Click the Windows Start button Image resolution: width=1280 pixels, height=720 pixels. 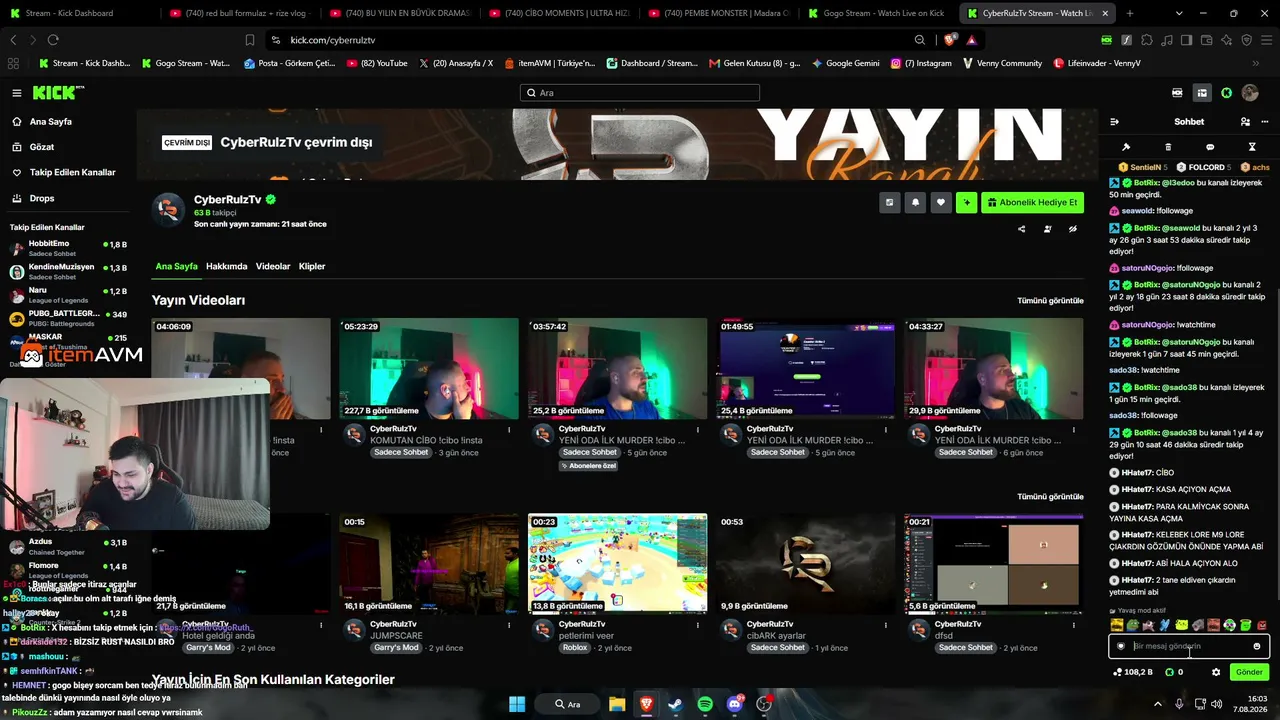click(x=517, y=704)
